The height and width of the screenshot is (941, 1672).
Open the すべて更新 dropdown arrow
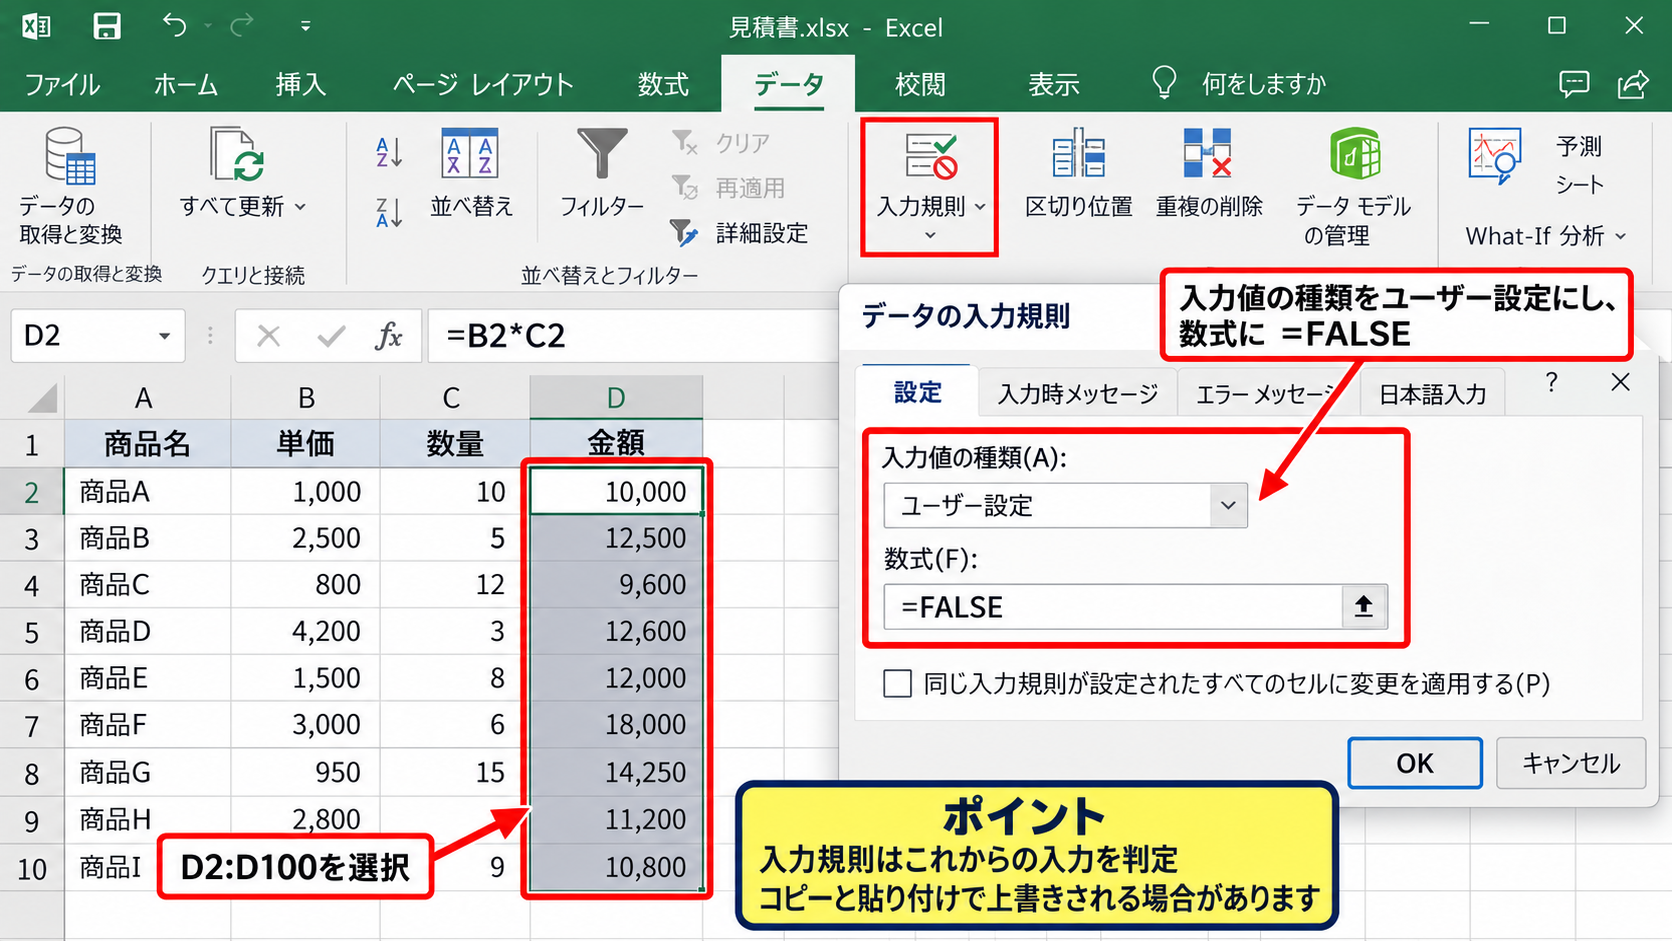pos(300,206)
